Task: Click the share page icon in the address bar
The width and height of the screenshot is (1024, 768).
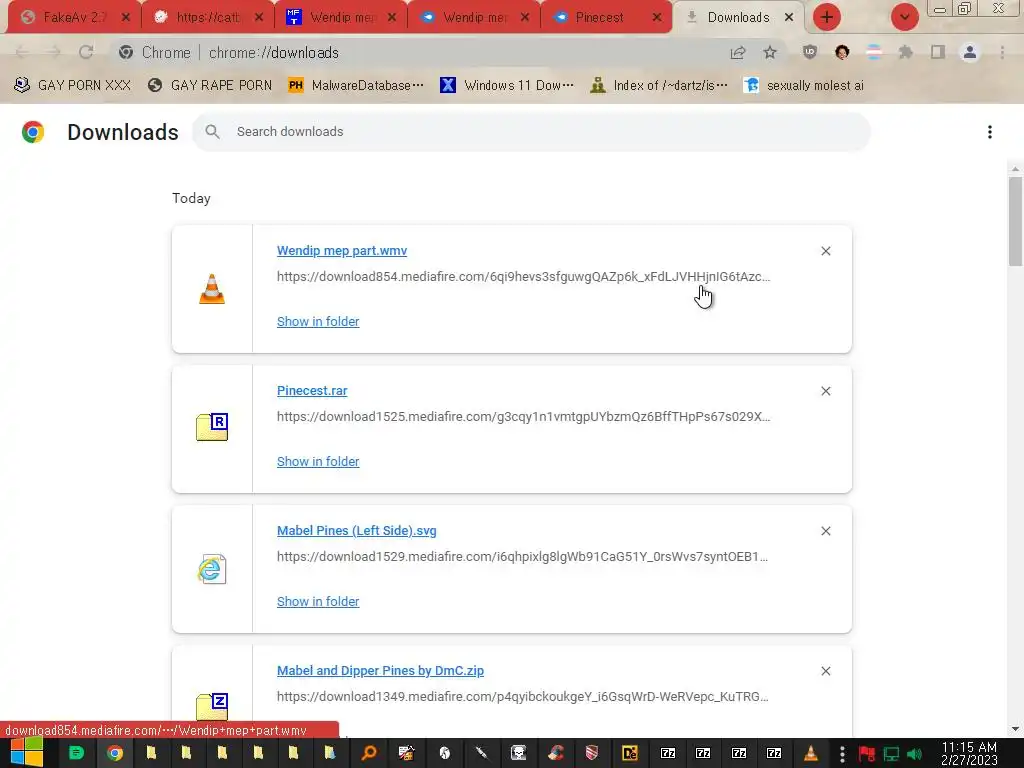Action: 738,52
